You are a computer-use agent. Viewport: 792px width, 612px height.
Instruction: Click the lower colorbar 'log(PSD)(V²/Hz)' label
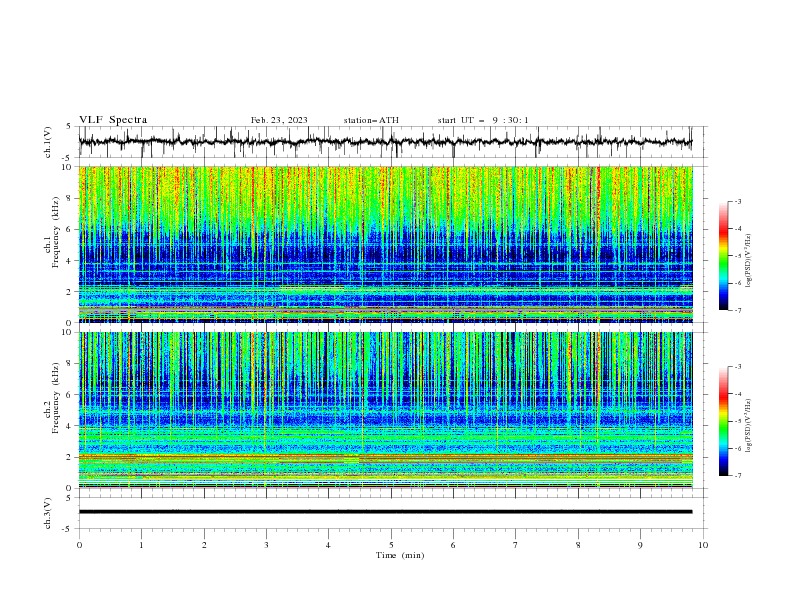click(749, 425)
